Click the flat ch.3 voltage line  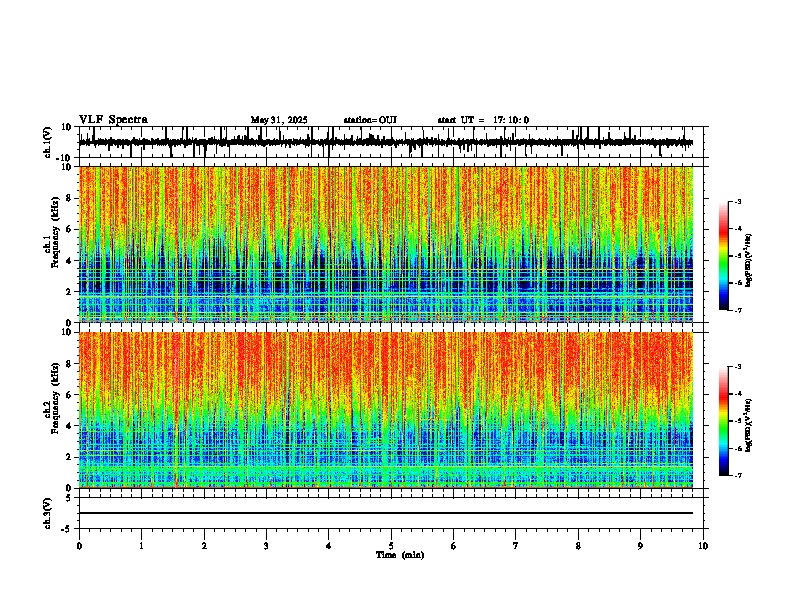tap(386, 513)
